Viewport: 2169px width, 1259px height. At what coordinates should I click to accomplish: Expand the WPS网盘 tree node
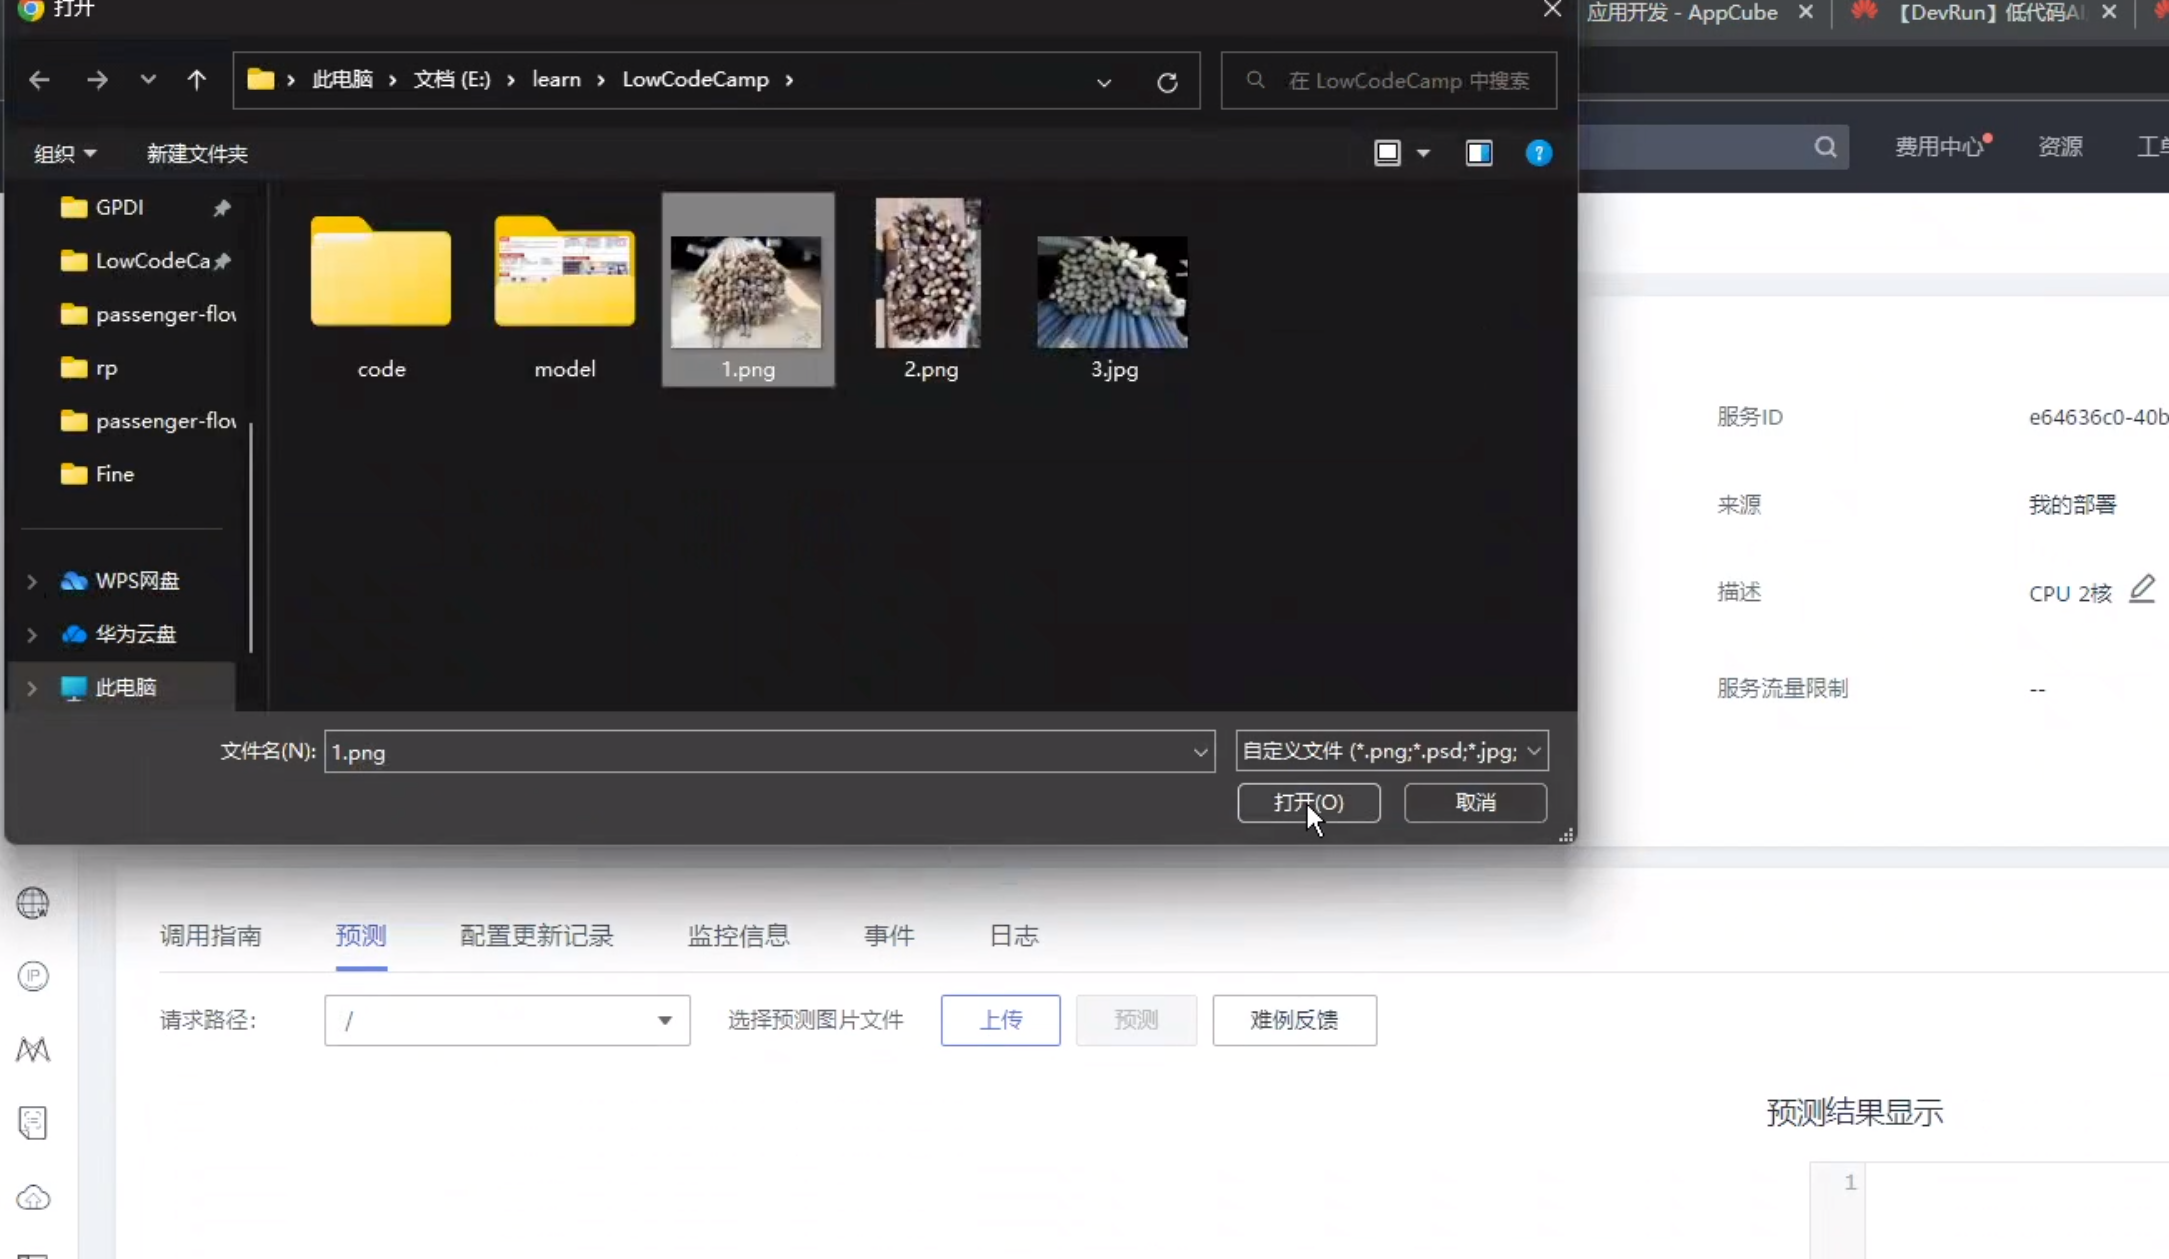[x=32, y=581]
